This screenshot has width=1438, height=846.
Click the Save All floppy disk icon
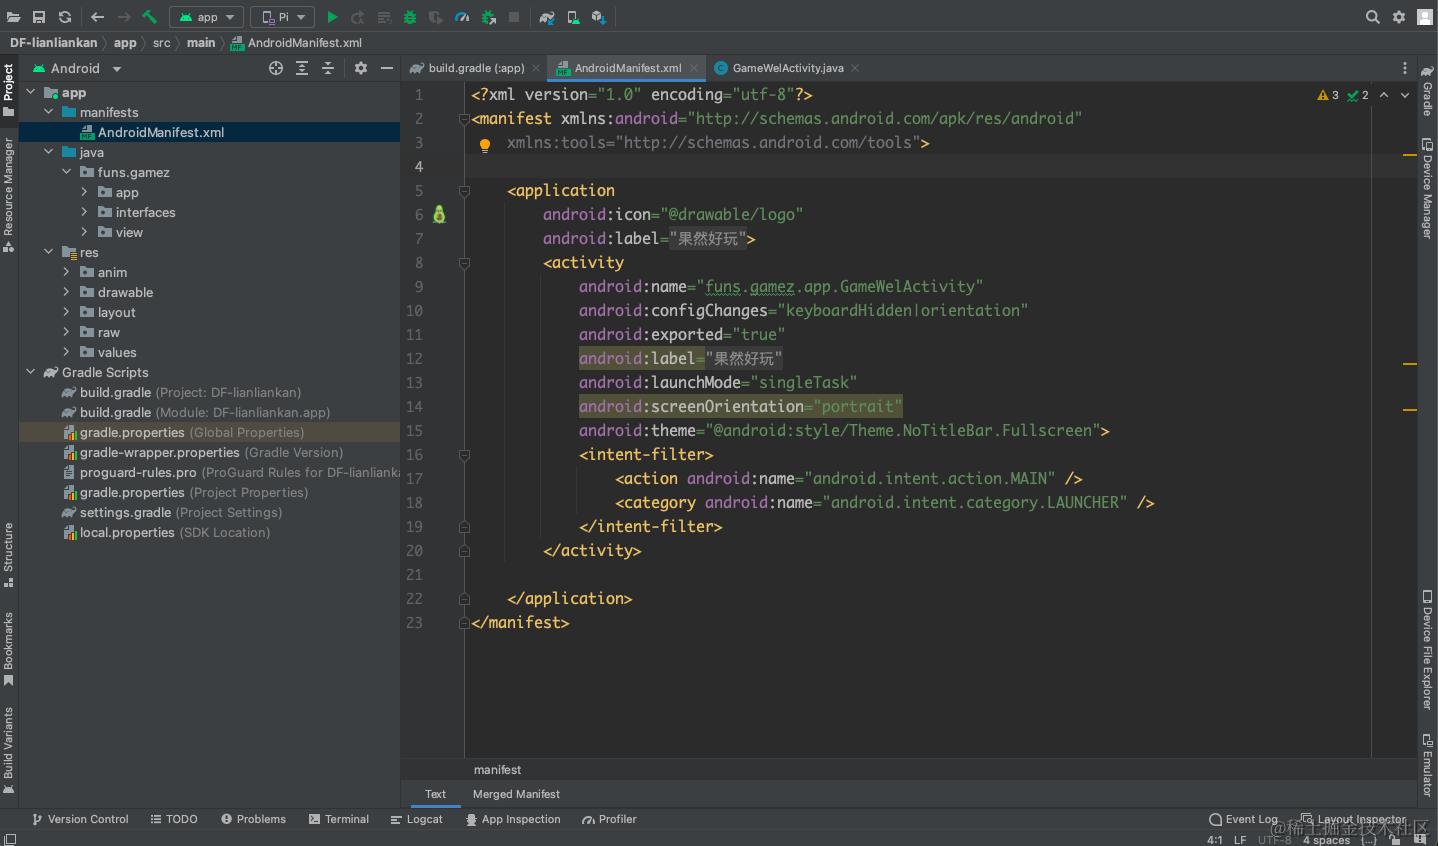click(39, 17)
